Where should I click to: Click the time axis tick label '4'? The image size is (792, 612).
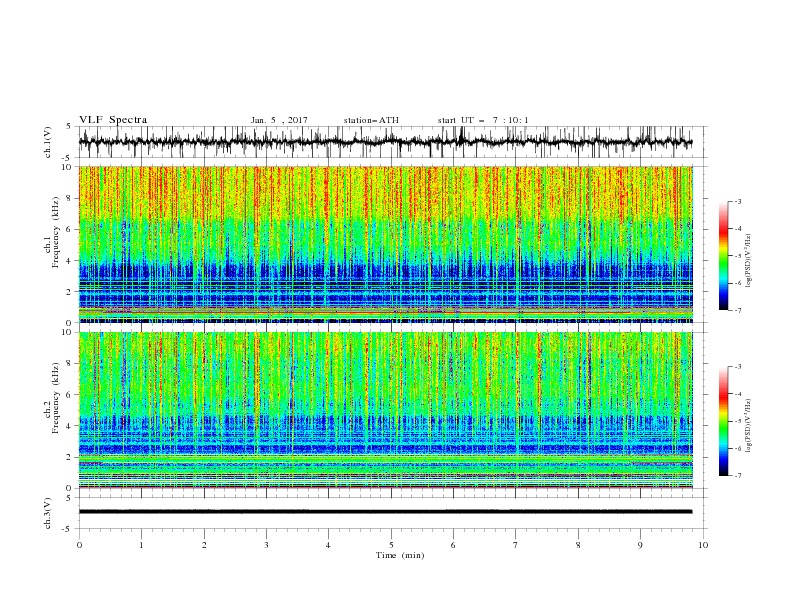tap(328, 545)
